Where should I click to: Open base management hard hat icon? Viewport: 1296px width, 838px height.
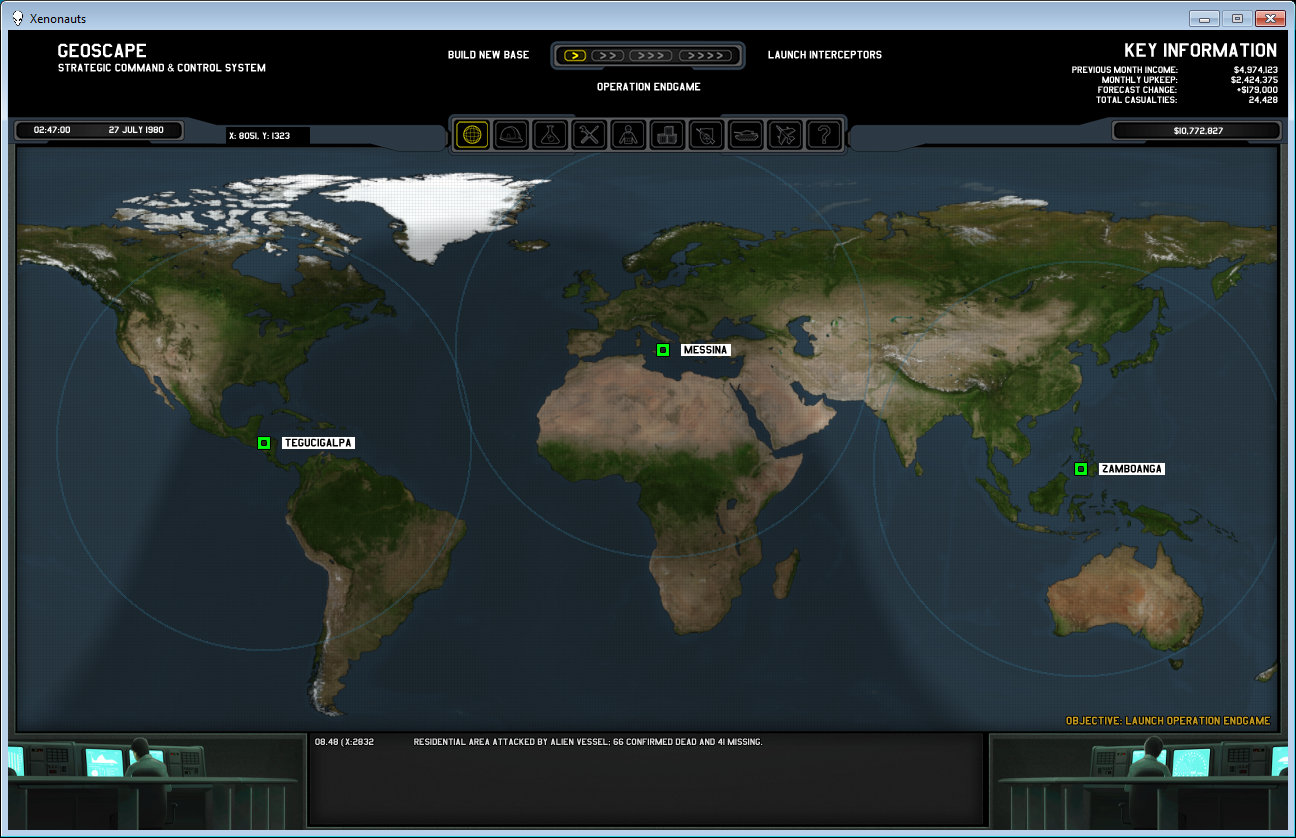511,135
